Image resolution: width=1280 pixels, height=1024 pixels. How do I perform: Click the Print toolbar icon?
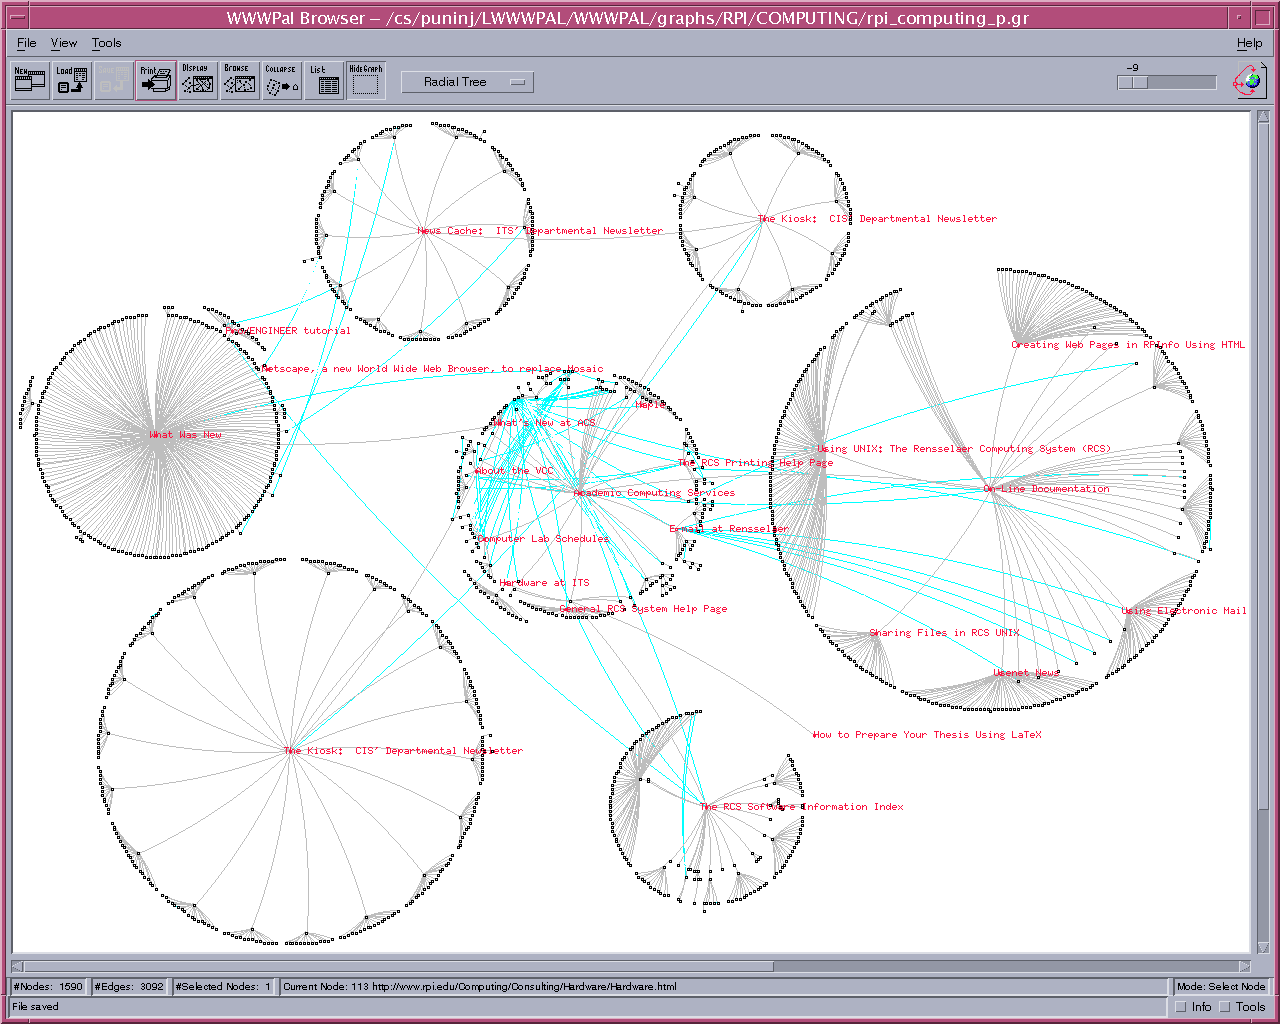[156, 81]
